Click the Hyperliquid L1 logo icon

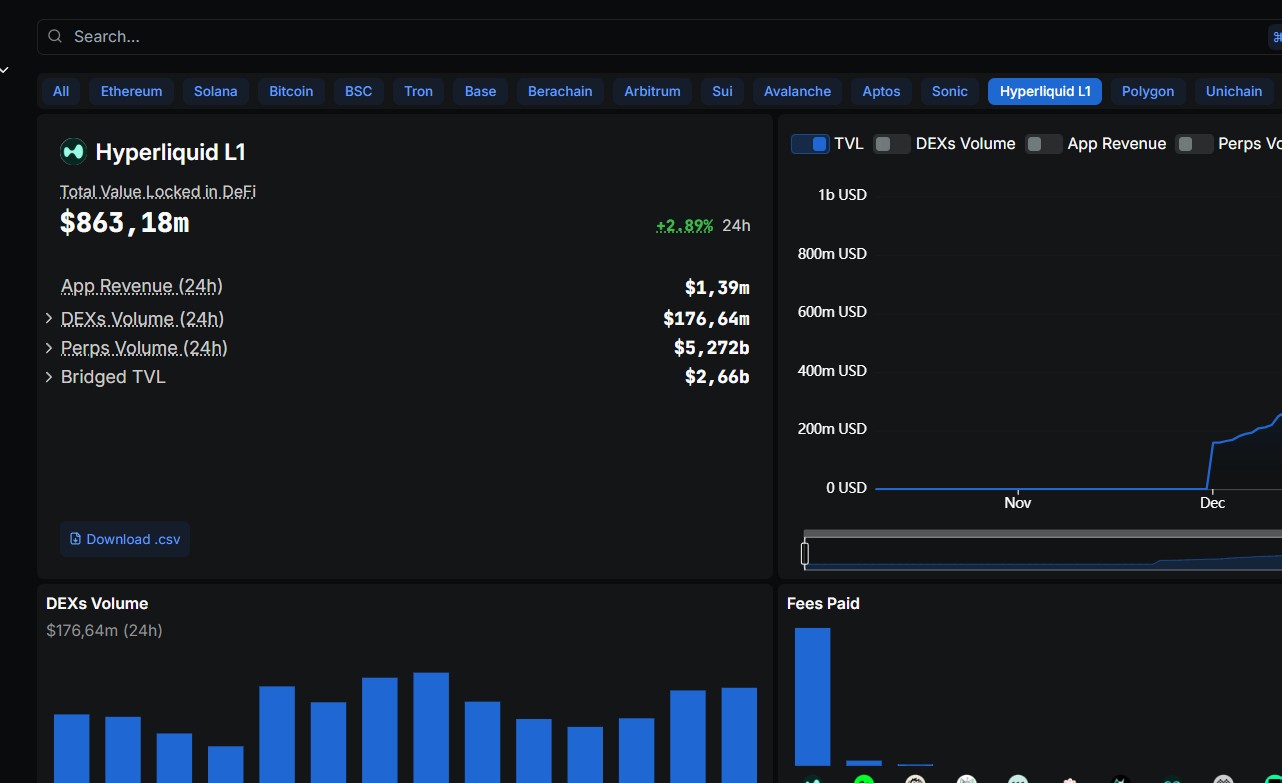[73, 152]
